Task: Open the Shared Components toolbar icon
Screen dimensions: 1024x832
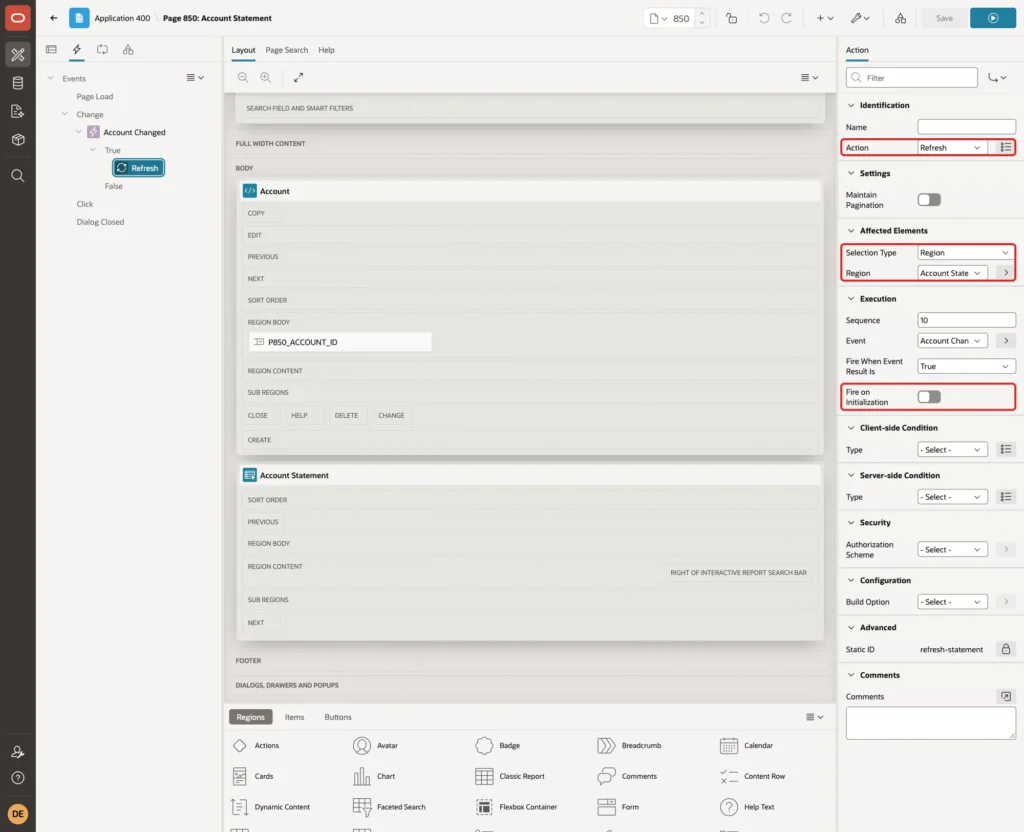Action: [901, 18]
